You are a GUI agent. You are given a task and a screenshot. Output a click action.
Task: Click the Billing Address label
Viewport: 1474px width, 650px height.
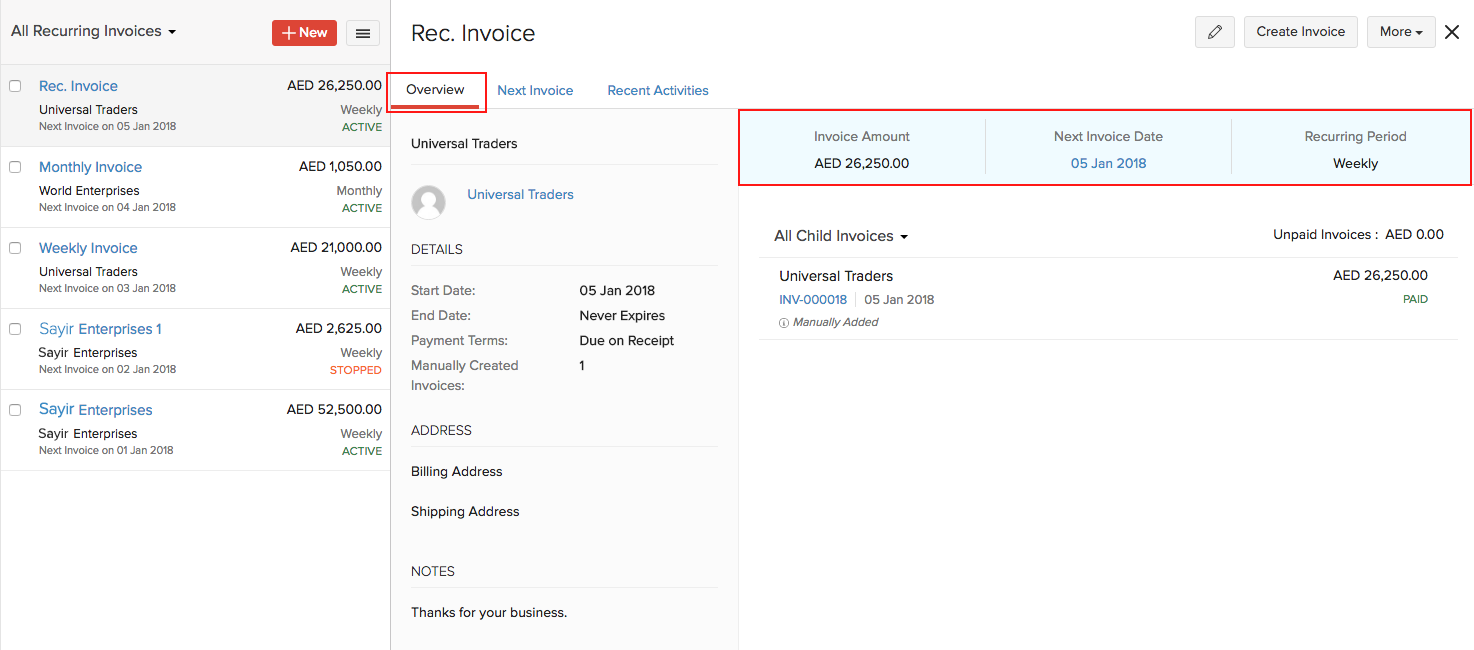[457, 472]
